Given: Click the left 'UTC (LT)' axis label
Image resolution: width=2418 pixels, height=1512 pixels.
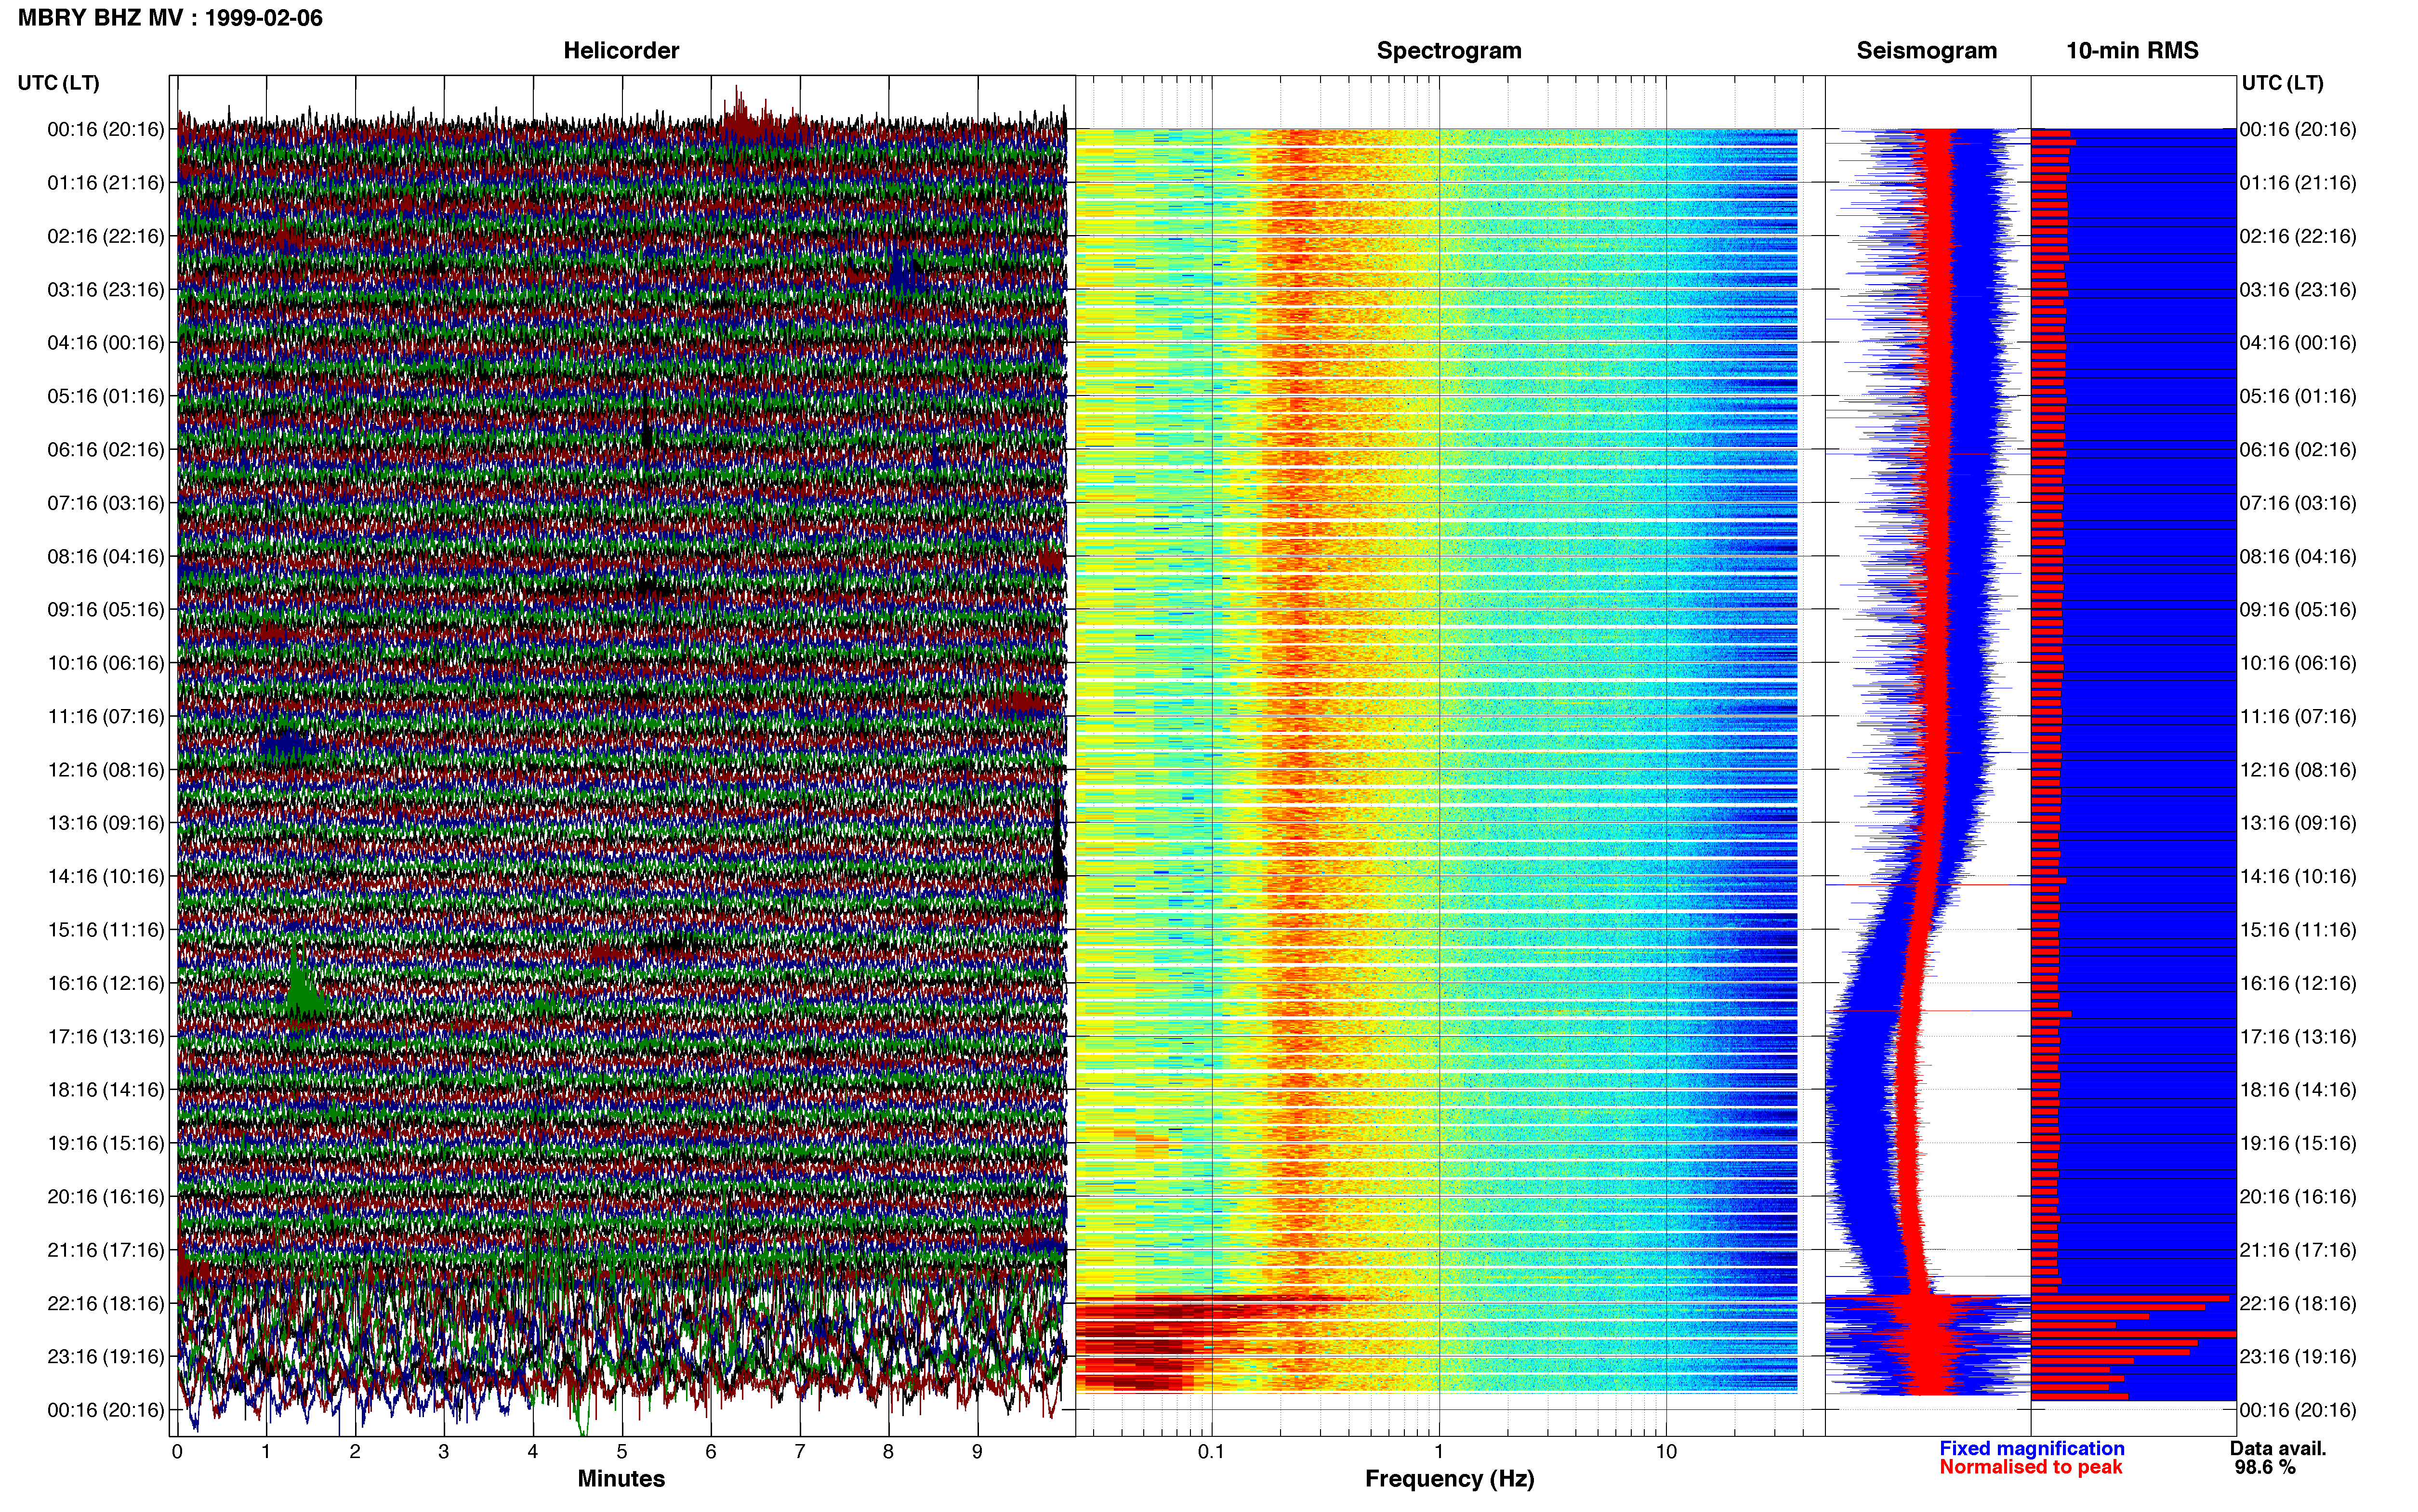Looking at the screenshot, I should (58, 83).
